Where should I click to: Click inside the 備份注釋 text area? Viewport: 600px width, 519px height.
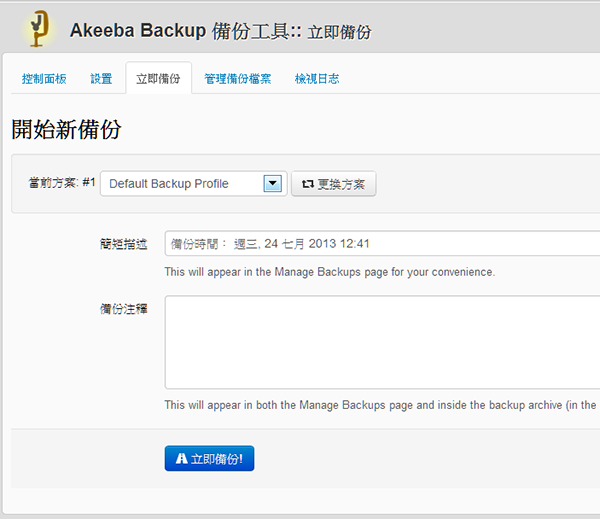pyautogui.click(x=380, y=341)
